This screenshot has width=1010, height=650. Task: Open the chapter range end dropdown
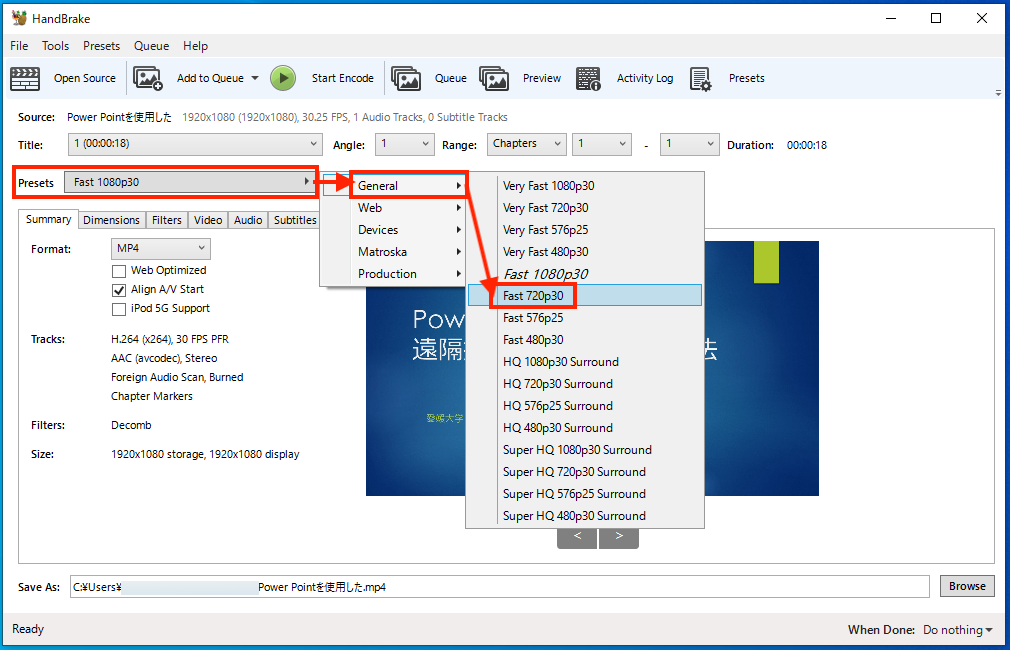point(689,144)
